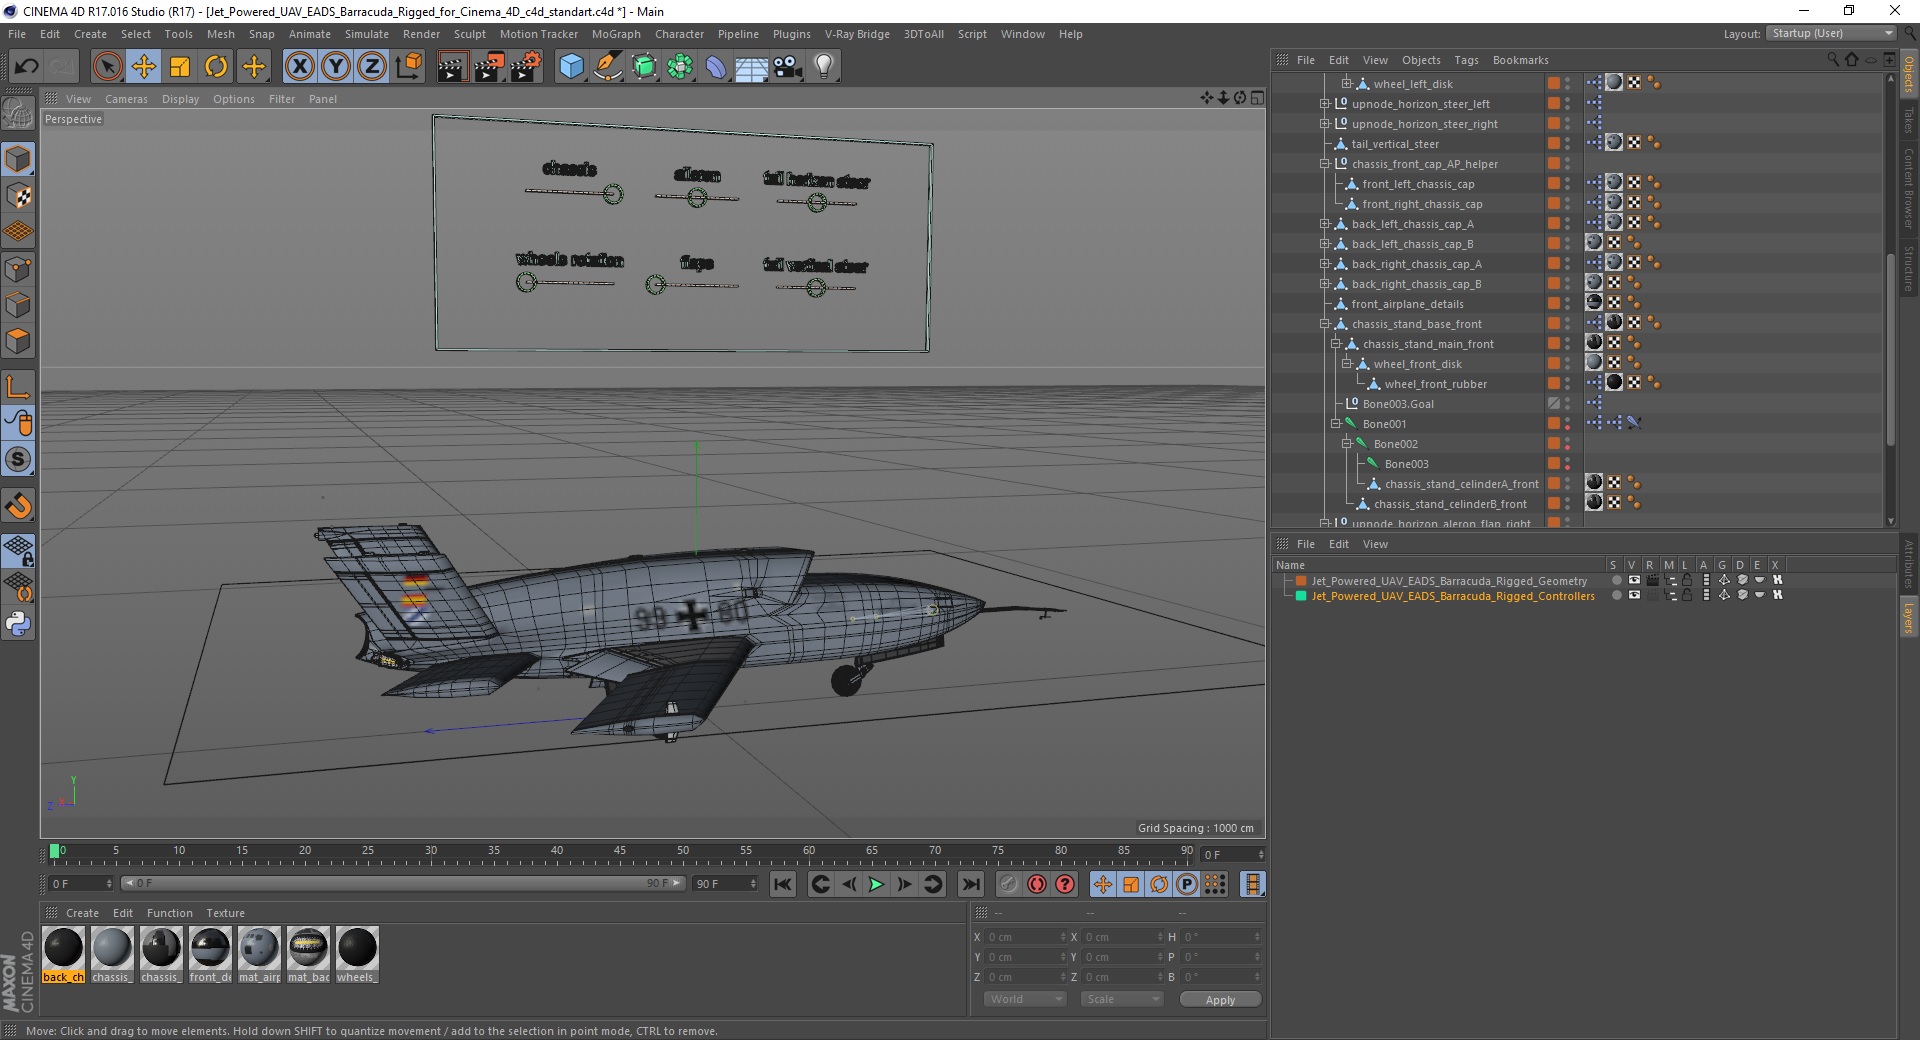The image size is (1920, 1040).
Task: Select Rigged_Controllers layer row
Action: tap(1453, 596)
